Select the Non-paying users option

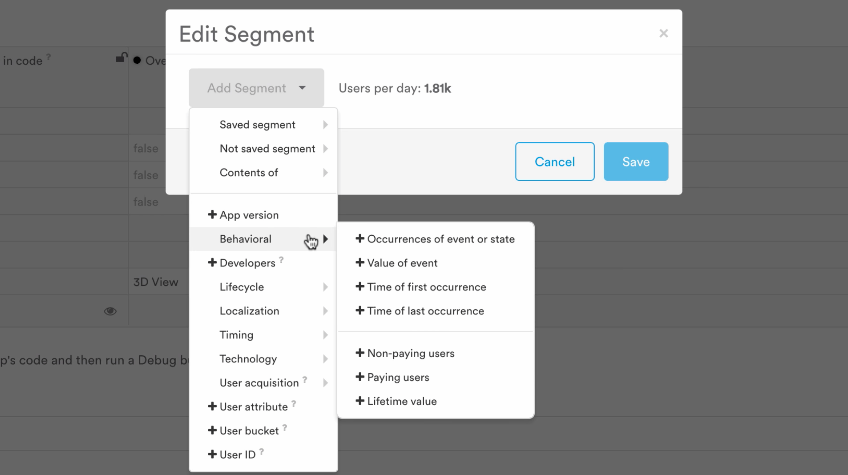pos(405,353)
